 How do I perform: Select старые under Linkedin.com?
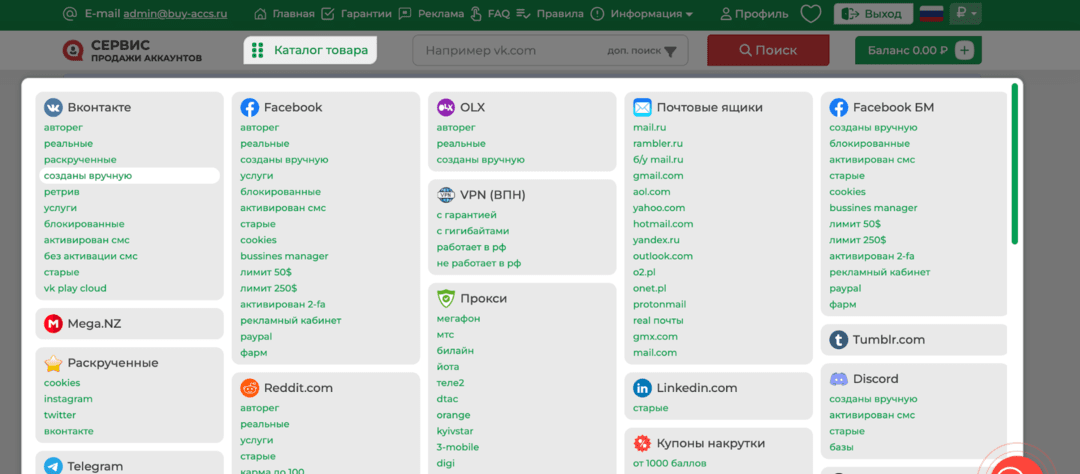click(x=651, y=408)
